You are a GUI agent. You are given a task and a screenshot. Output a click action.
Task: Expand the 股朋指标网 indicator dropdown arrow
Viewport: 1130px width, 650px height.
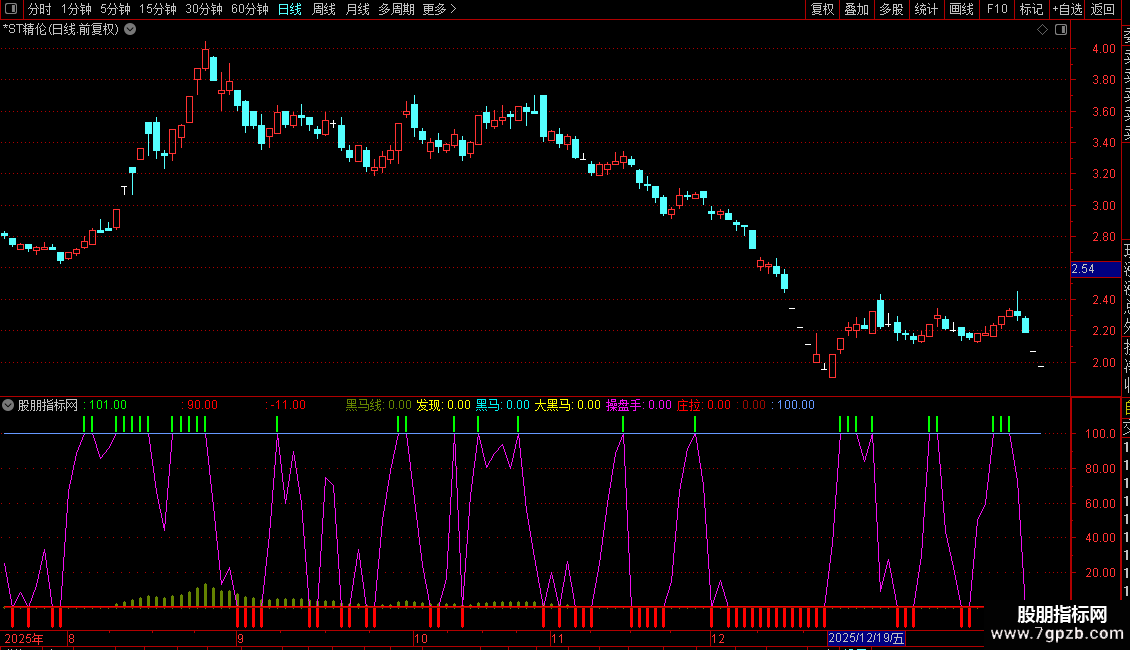tap(9, 405)
